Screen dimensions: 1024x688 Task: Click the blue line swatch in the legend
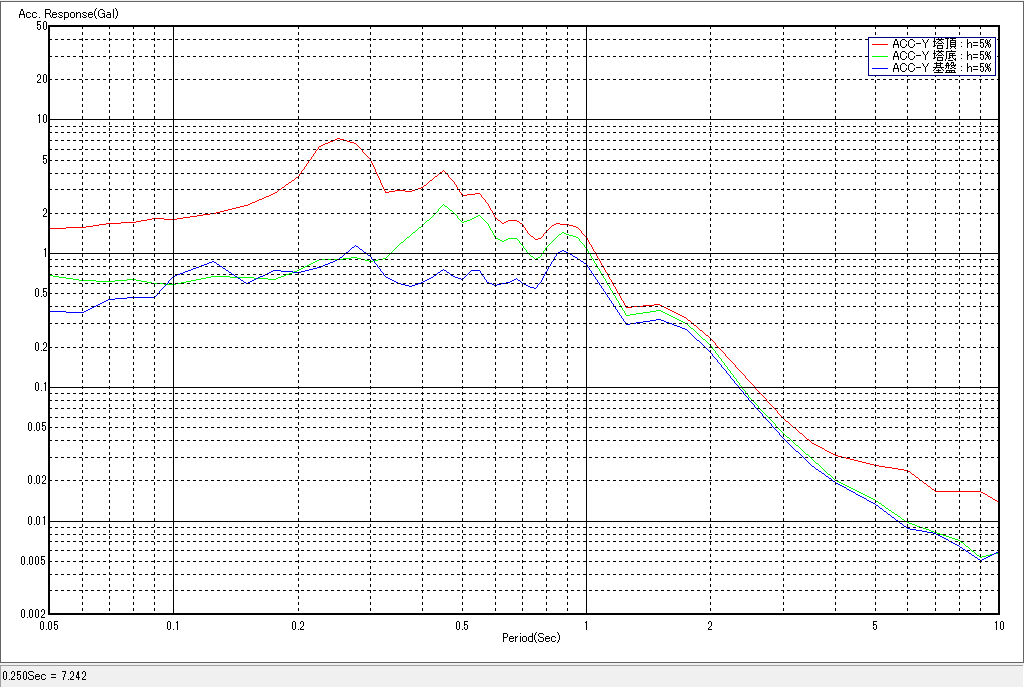pos(880,68)
